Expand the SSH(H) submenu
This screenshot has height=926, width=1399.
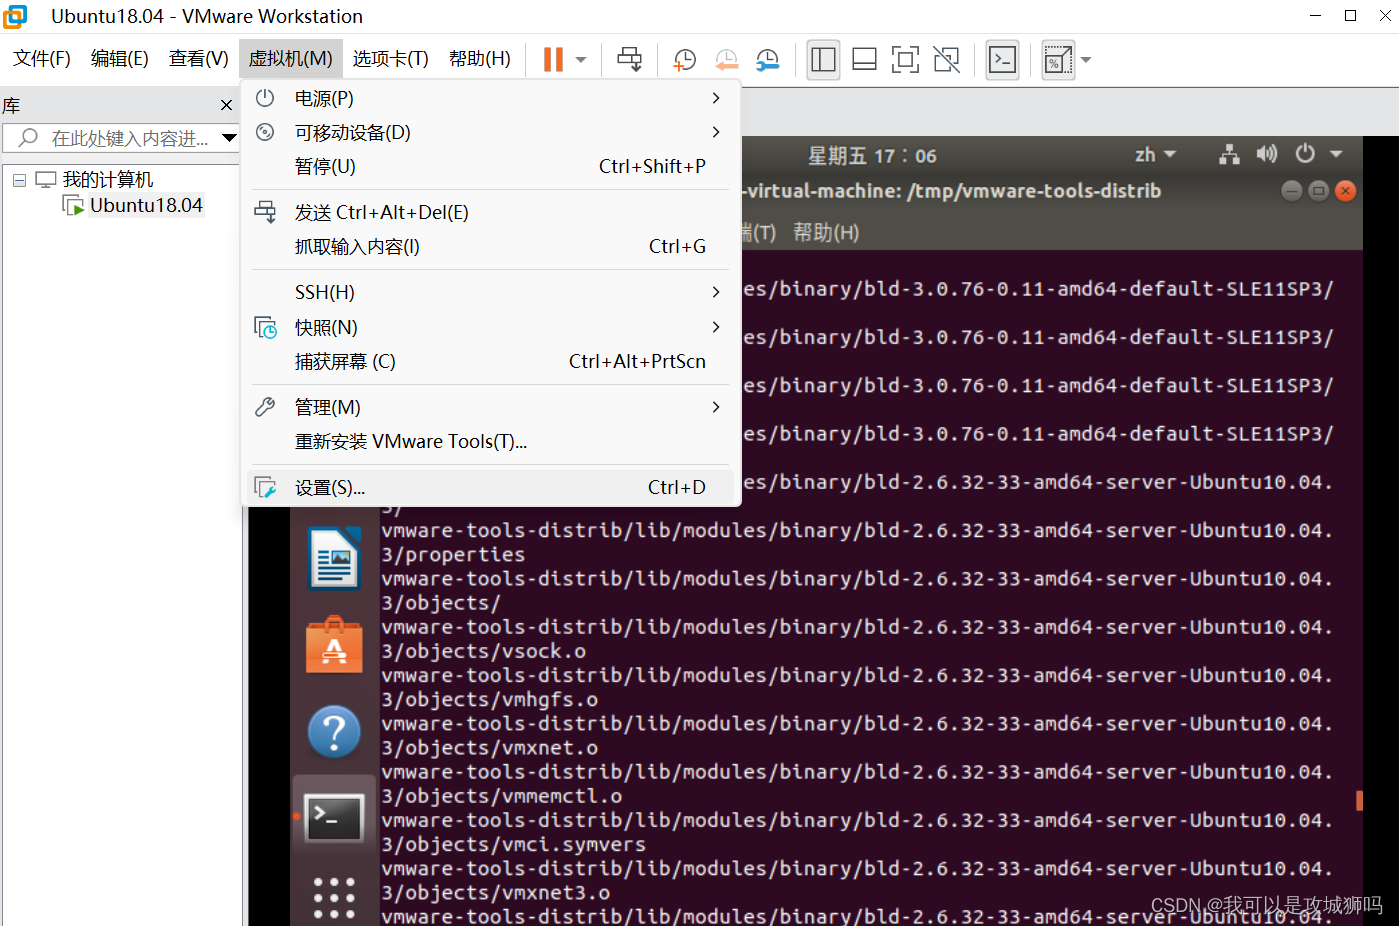490,292
